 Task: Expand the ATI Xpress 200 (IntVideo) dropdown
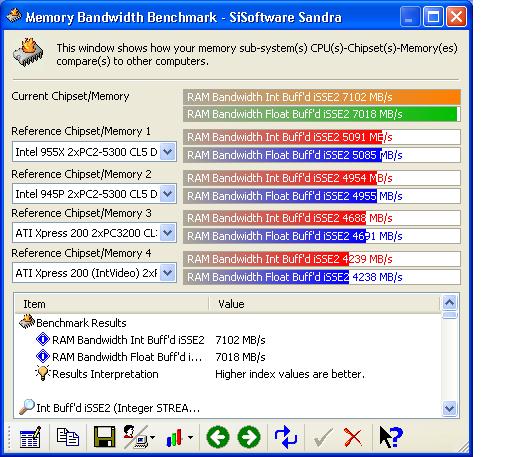point(167,273)
